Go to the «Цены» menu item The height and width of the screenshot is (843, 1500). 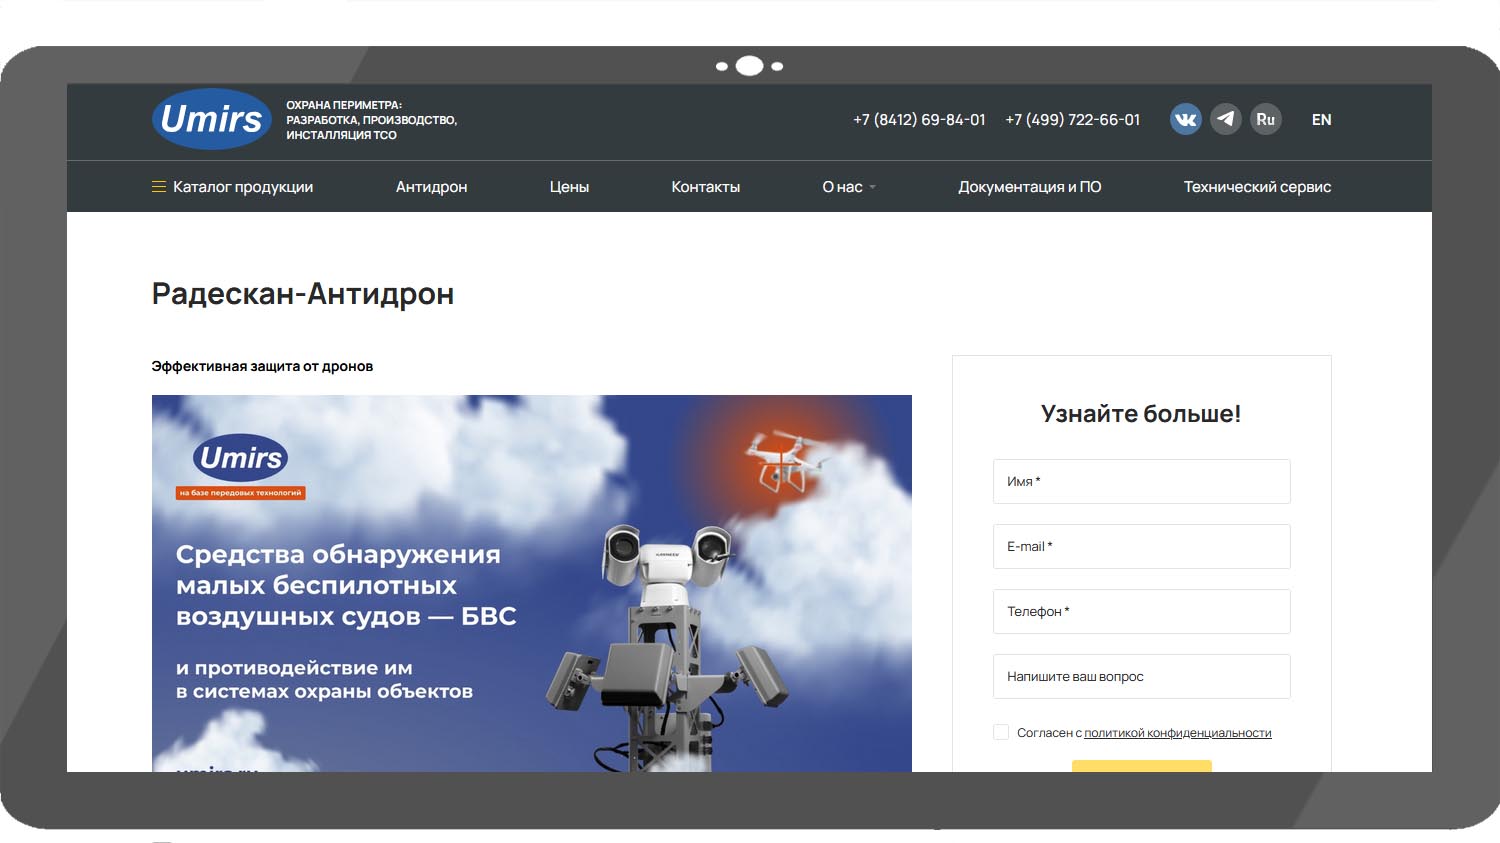click(x=569, y=187)
